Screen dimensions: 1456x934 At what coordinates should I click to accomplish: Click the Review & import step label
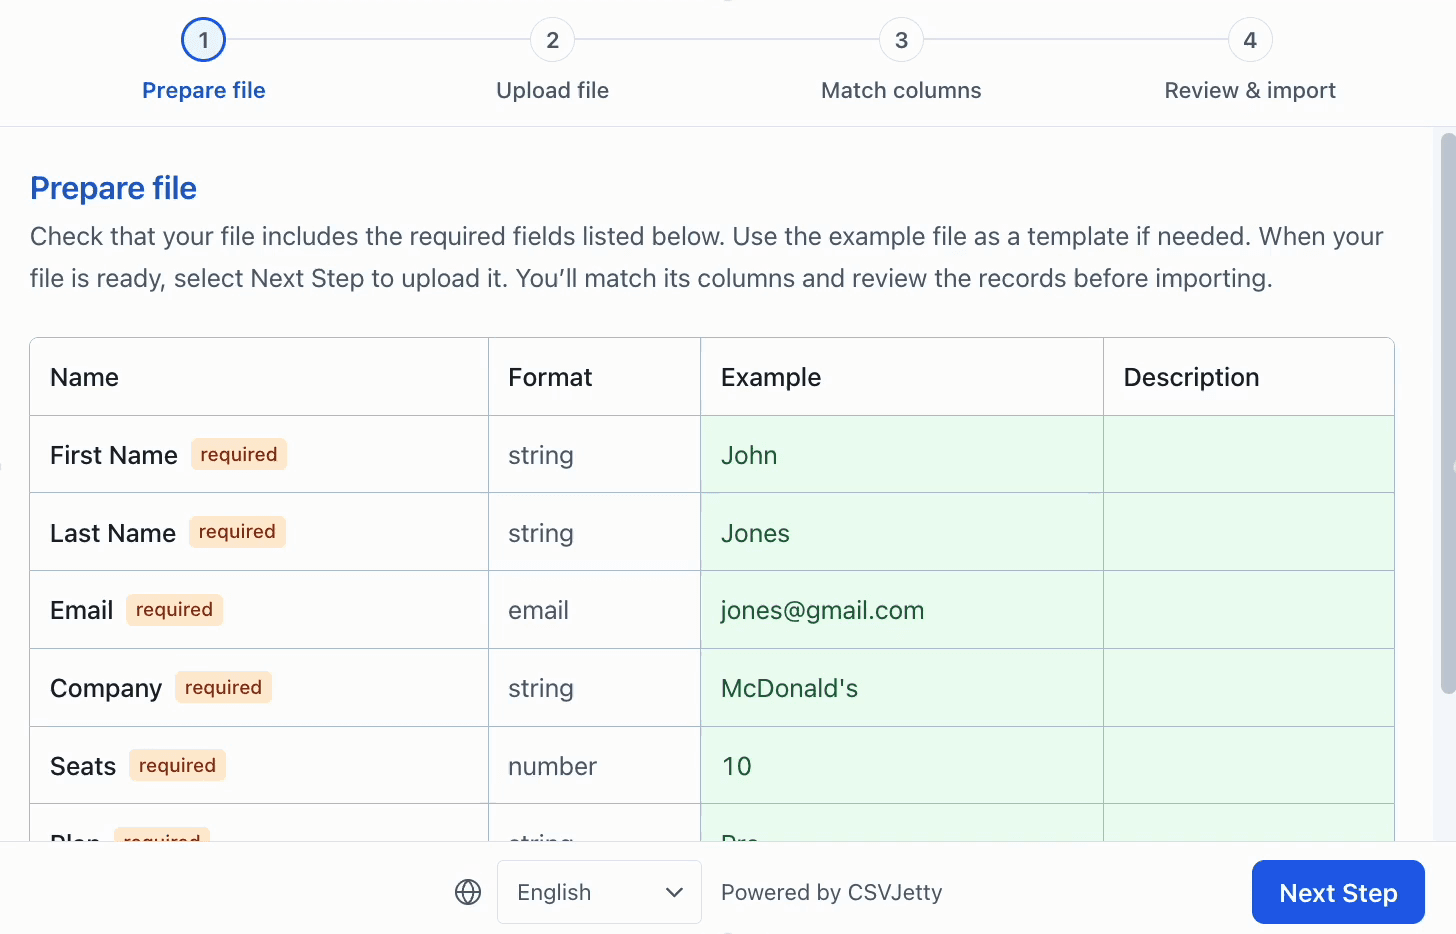click(x=1250, y=90)
